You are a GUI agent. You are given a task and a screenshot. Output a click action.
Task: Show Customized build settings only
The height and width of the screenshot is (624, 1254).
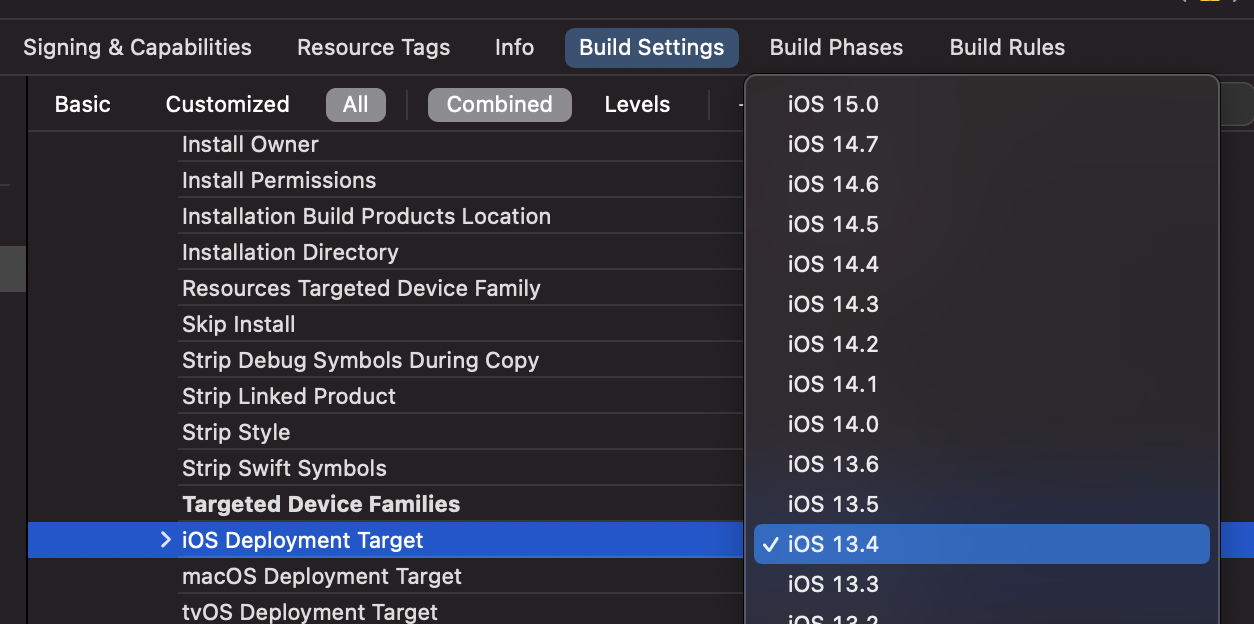[x=227, y=104]
